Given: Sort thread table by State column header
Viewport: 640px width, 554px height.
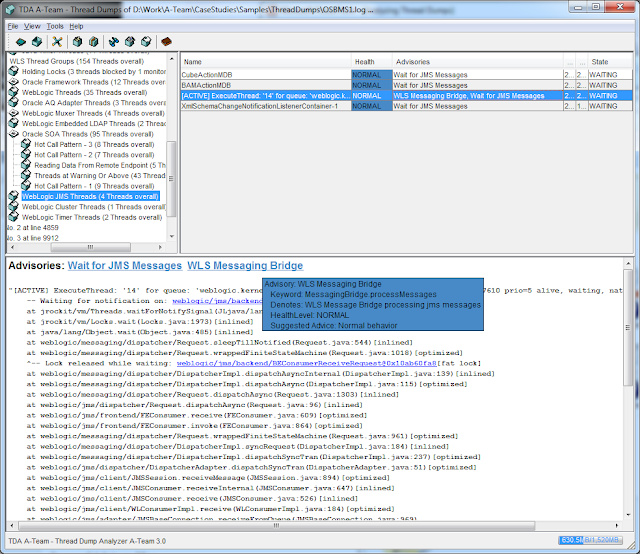Looking at the screenshot, I should click(x=610, y=62).
